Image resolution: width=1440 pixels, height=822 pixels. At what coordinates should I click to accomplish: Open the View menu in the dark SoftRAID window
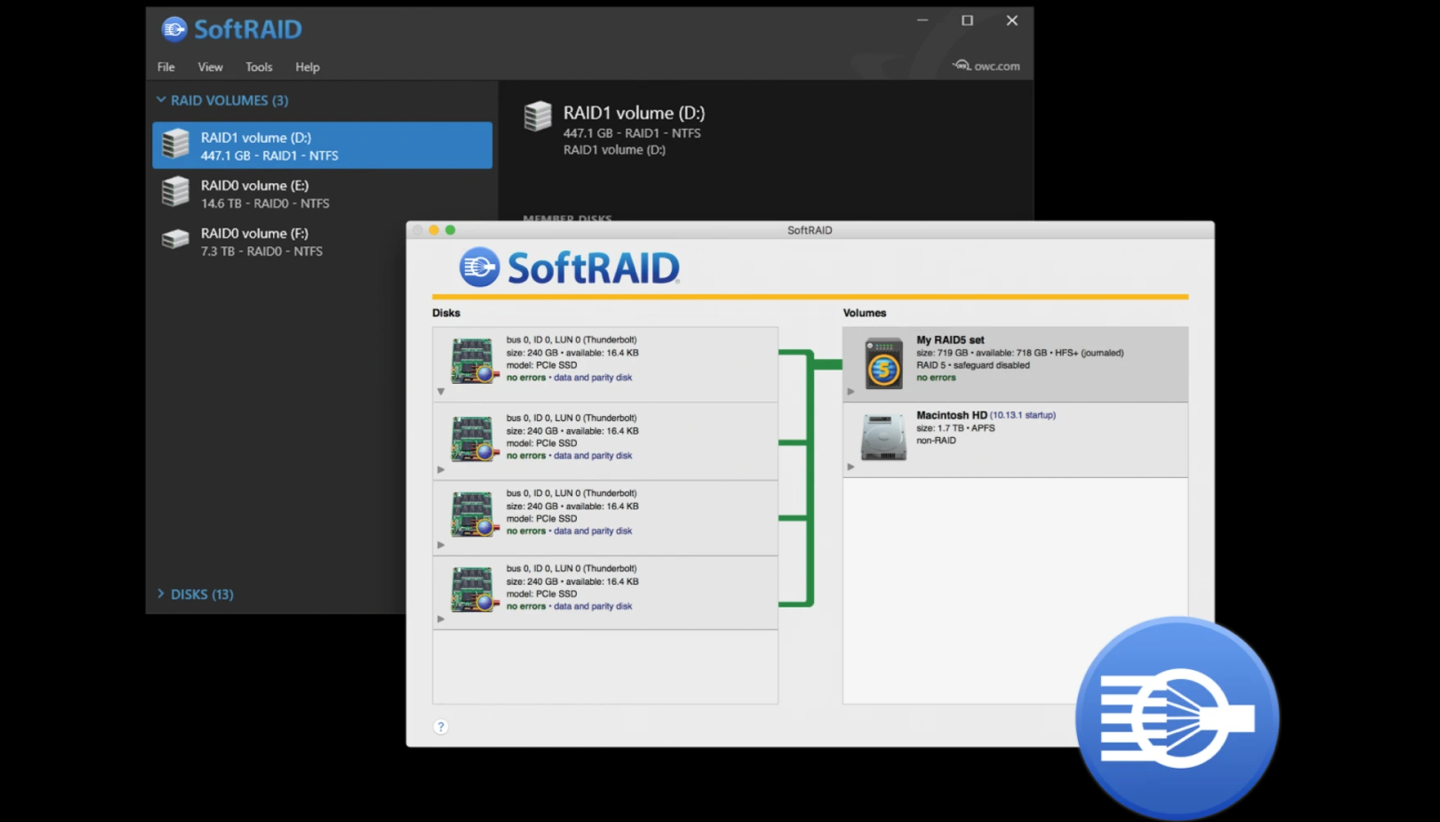click(210, 67)
